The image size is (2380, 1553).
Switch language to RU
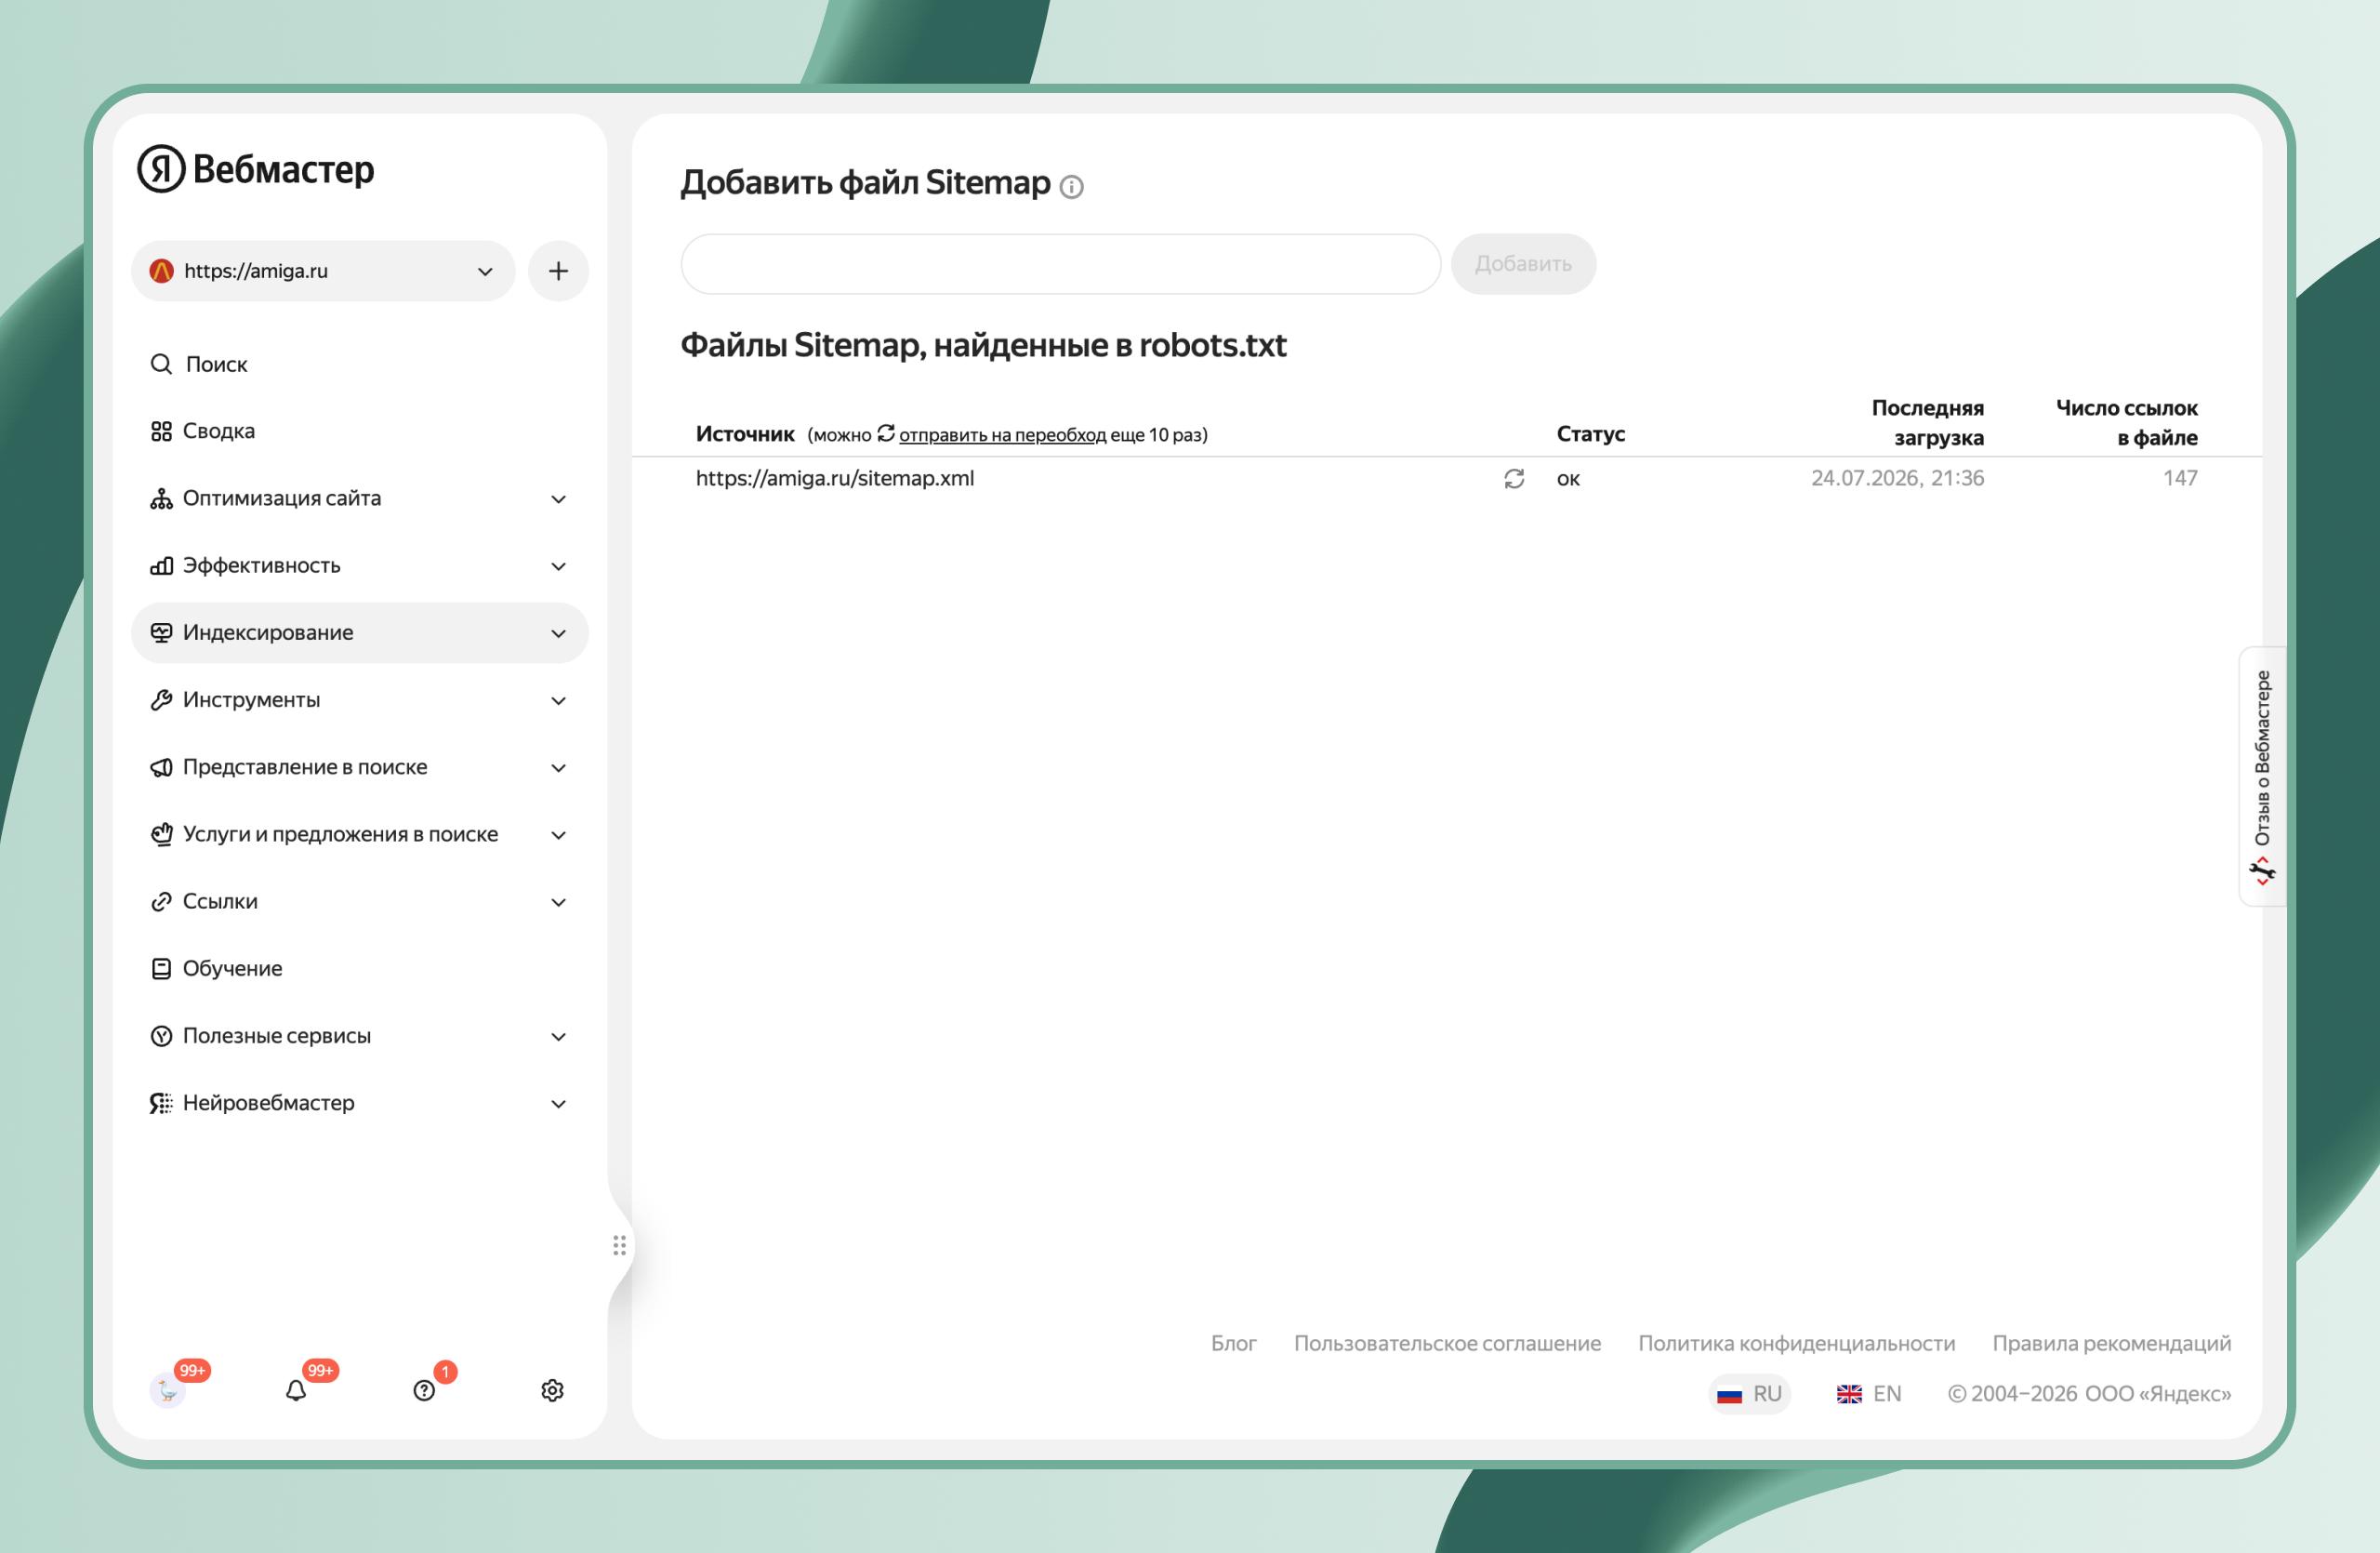pos(1749,1394)
